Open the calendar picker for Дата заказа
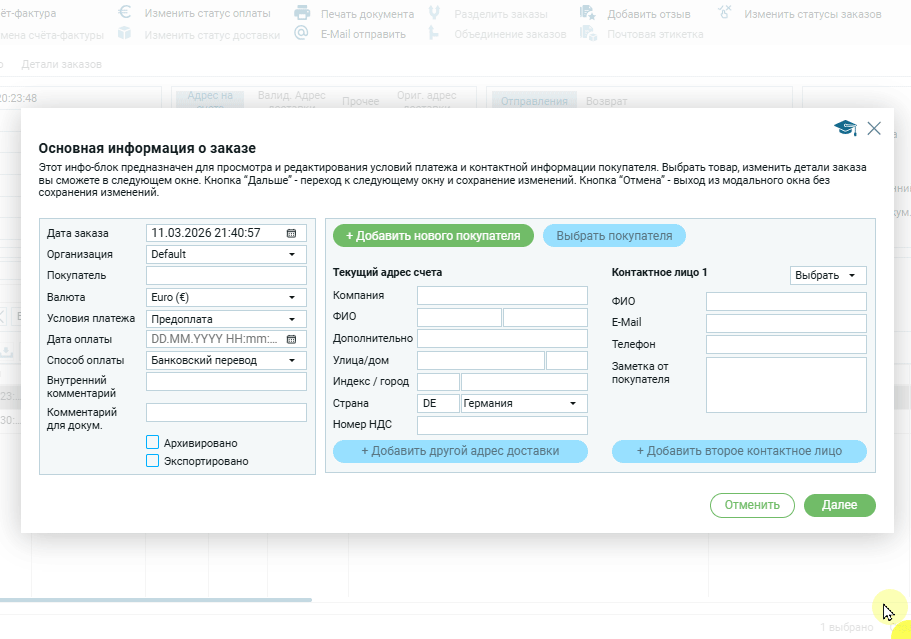The image size is (911, 639). tap(291, 233)
